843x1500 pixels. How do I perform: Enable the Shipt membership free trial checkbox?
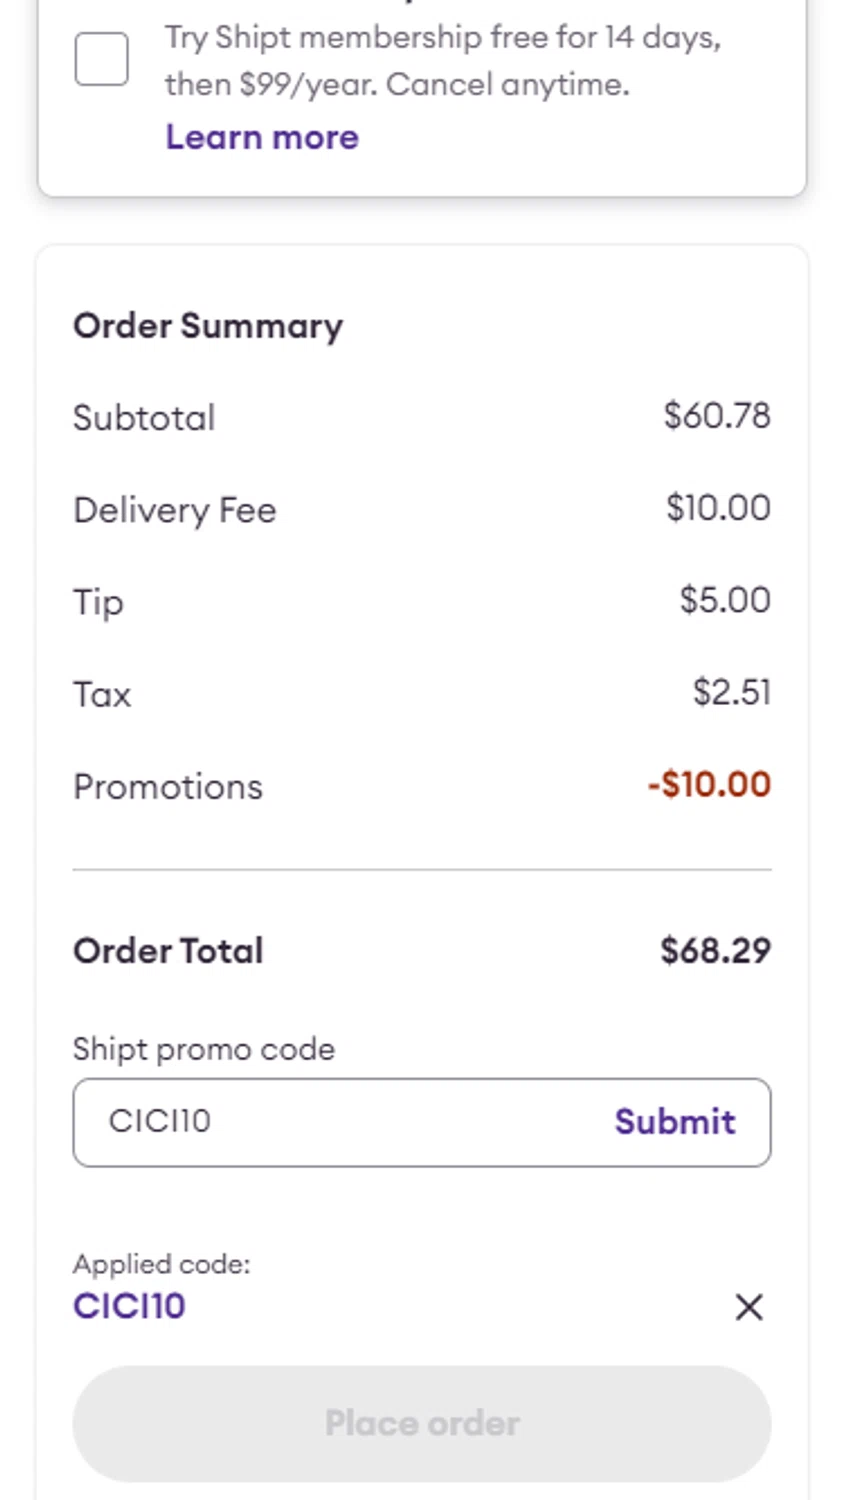pyautogui.click(x=101, y=59)
